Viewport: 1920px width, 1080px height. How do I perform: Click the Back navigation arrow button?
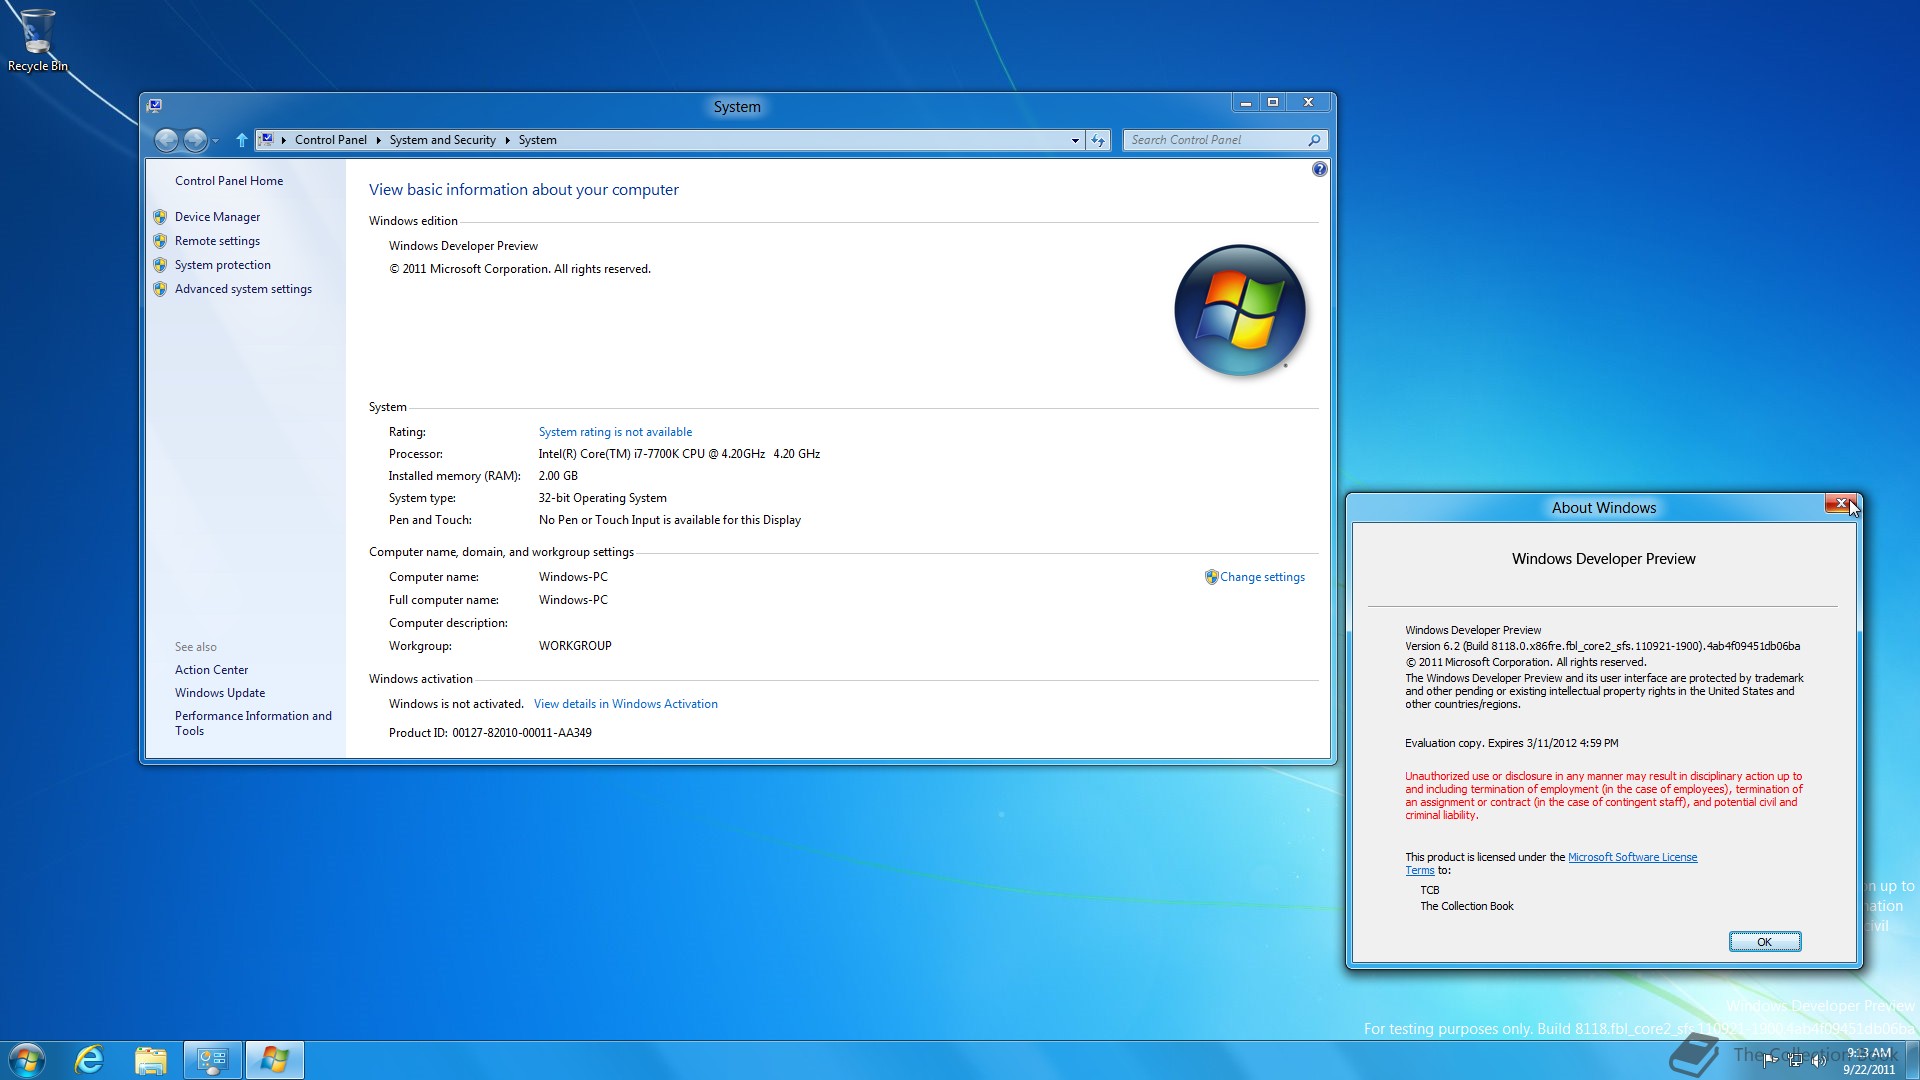coord(167,141)
